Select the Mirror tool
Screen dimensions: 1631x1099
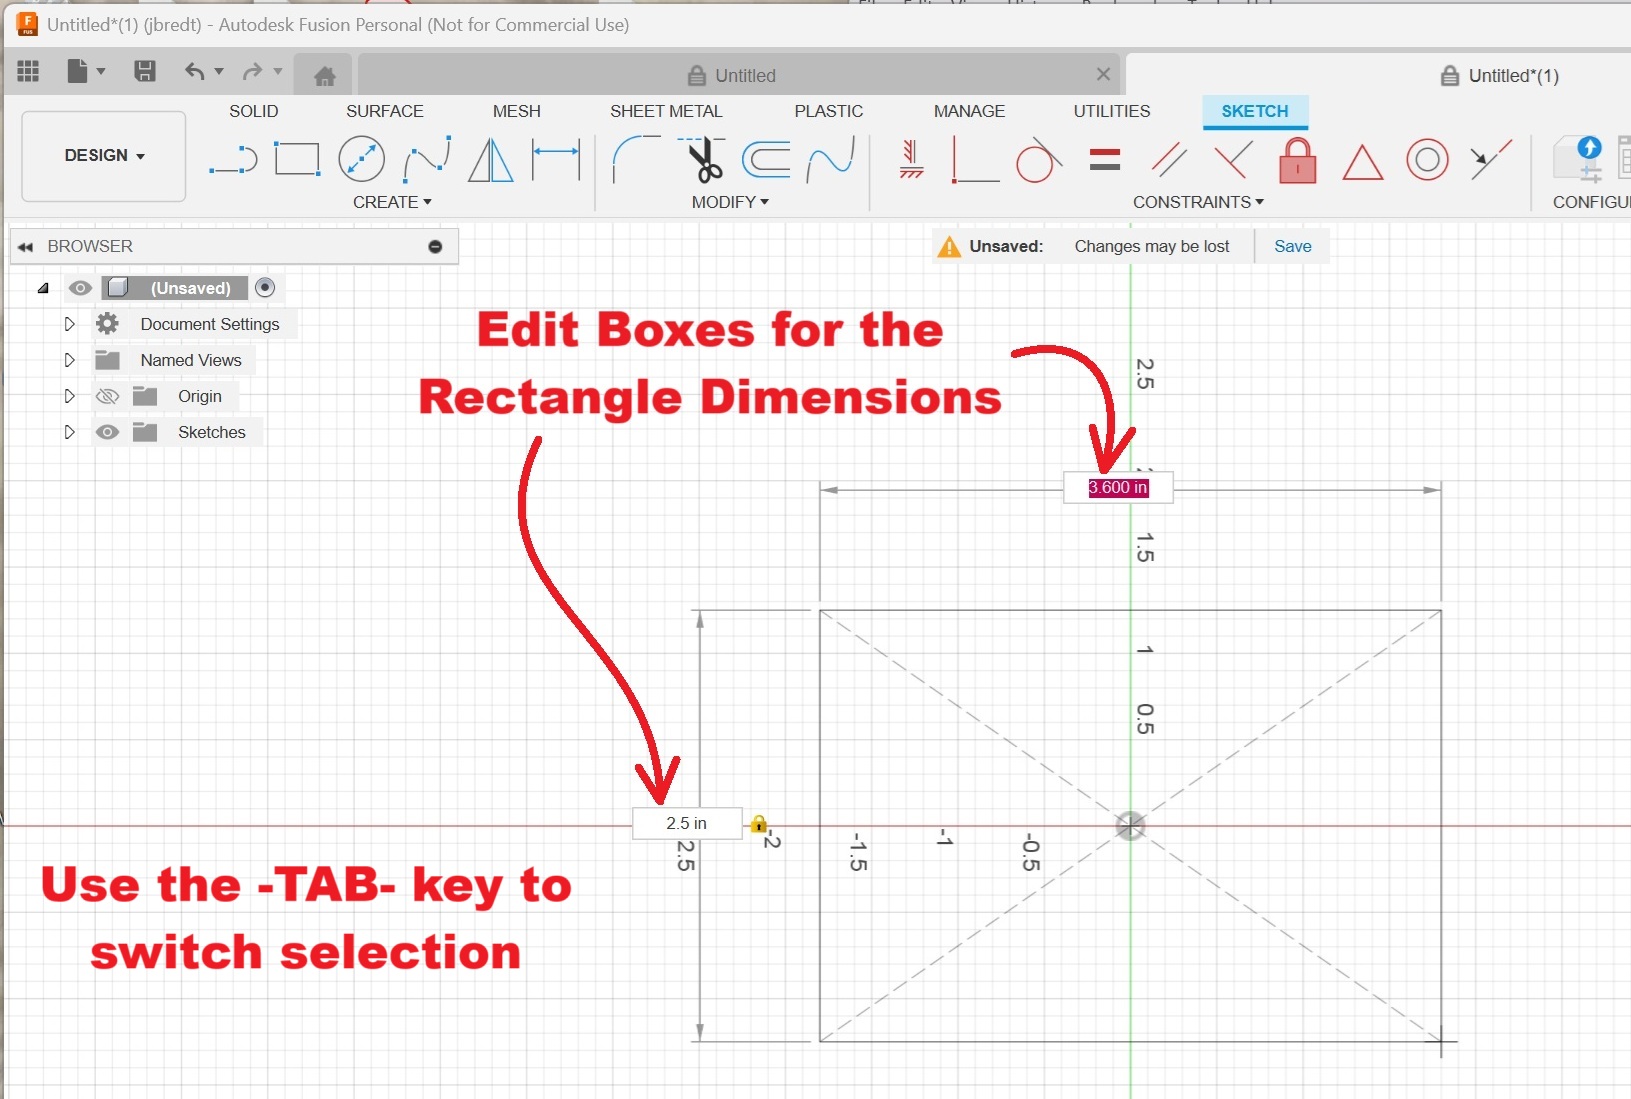(x=490, y=159)
